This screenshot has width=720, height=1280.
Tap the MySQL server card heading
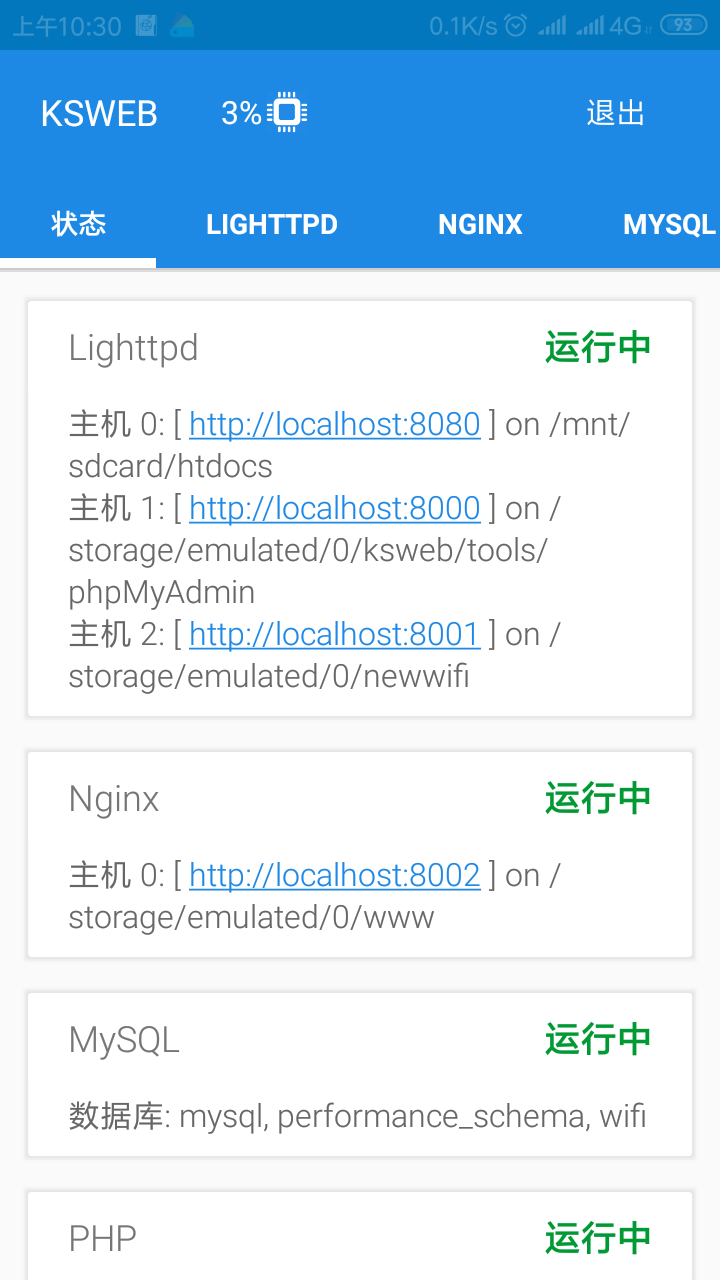tap(124, 1040)
